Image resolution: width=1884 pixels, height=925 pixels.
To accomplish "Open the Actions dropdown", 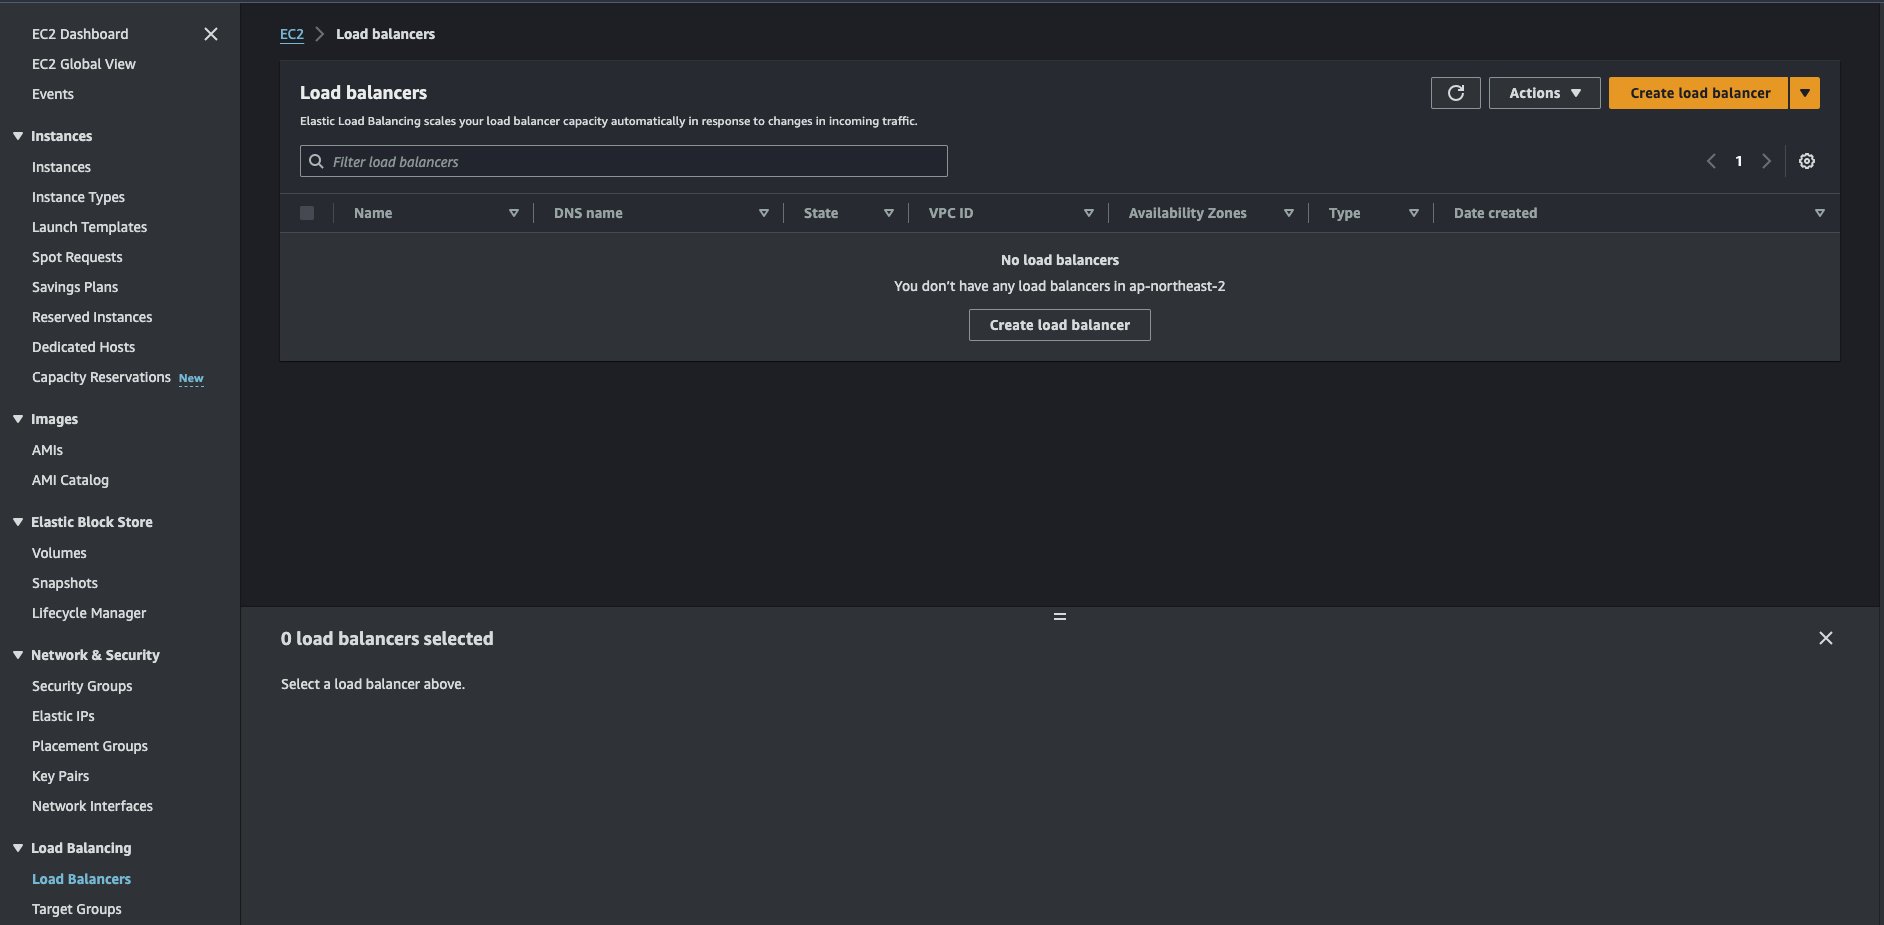I will coord(1544,93).
